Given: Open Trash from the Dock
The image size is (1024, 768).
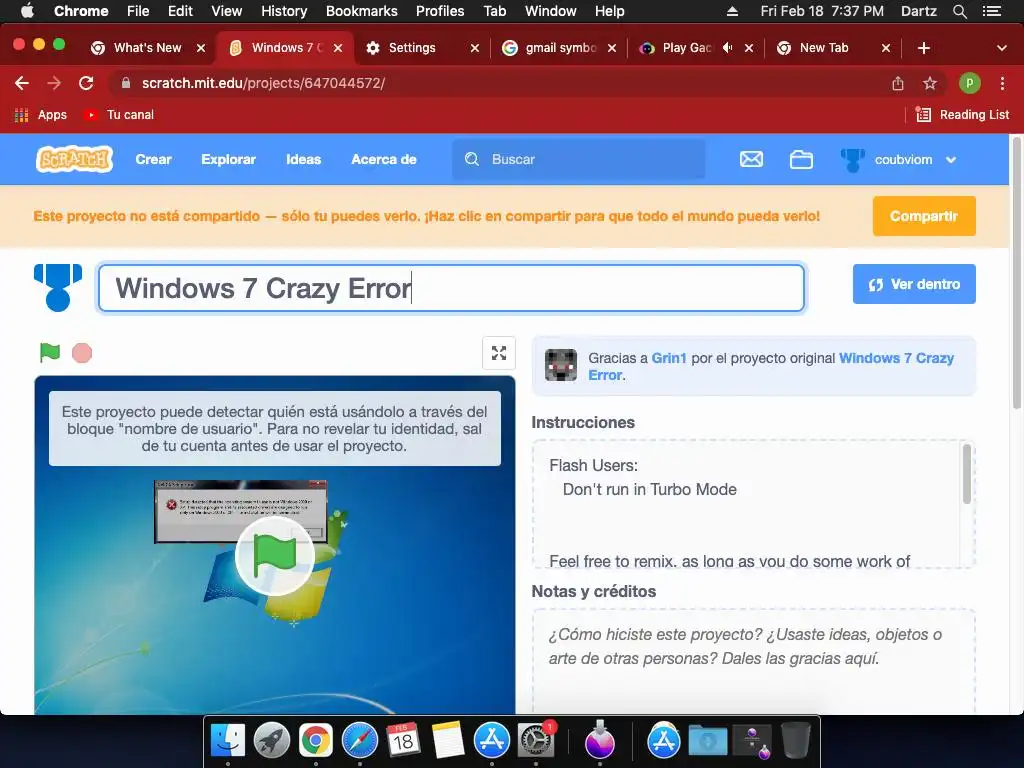Looking at the screenshot, I should (x=796, y=741).
